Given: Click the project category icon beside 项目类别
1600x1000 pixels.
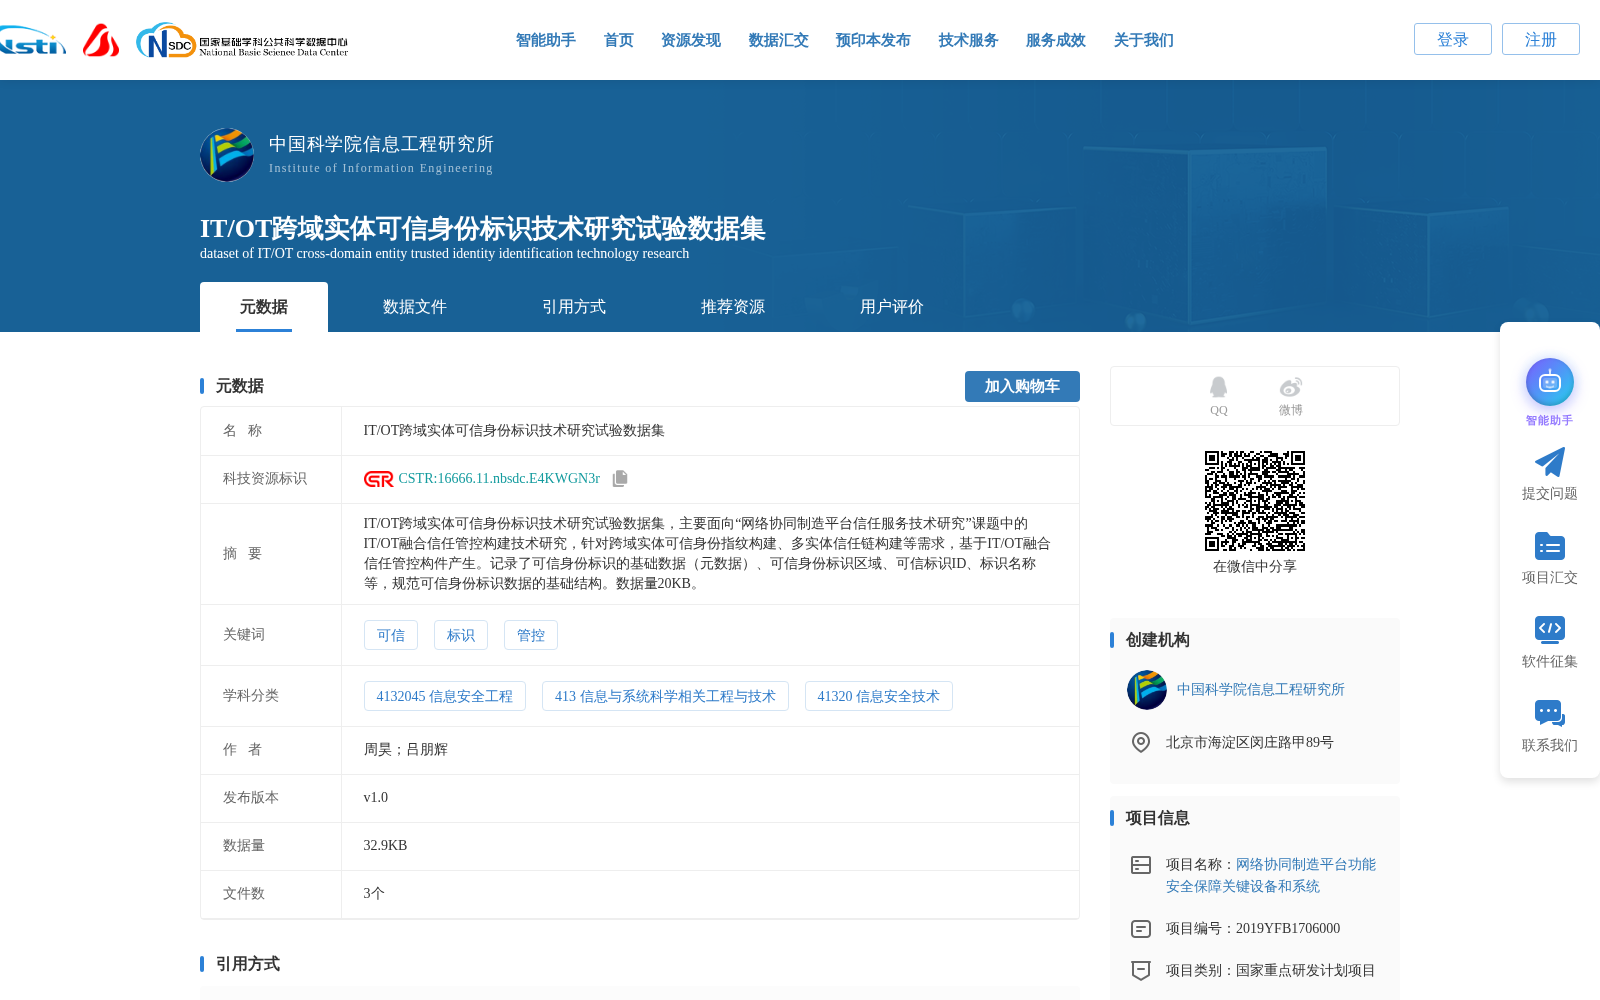Looking at the screenshot, I should coord(1140,970).
